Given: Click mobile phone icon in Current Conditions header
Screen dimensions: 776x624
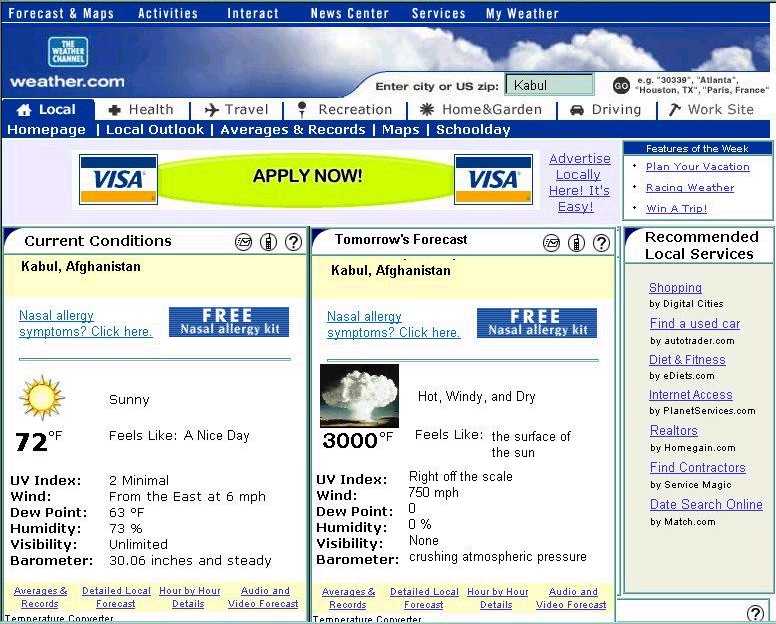Looking at the screenshot, I should point(268,242).
